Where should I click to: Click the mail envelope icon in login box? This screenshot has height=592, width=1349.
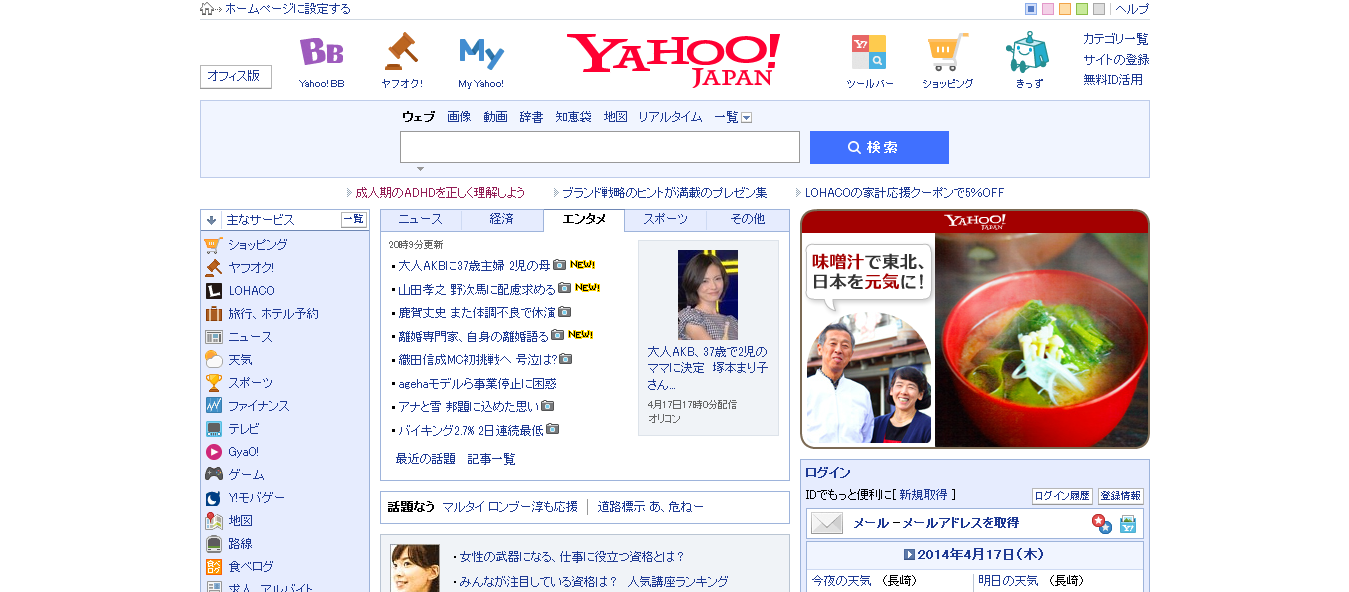pos(827,523)
